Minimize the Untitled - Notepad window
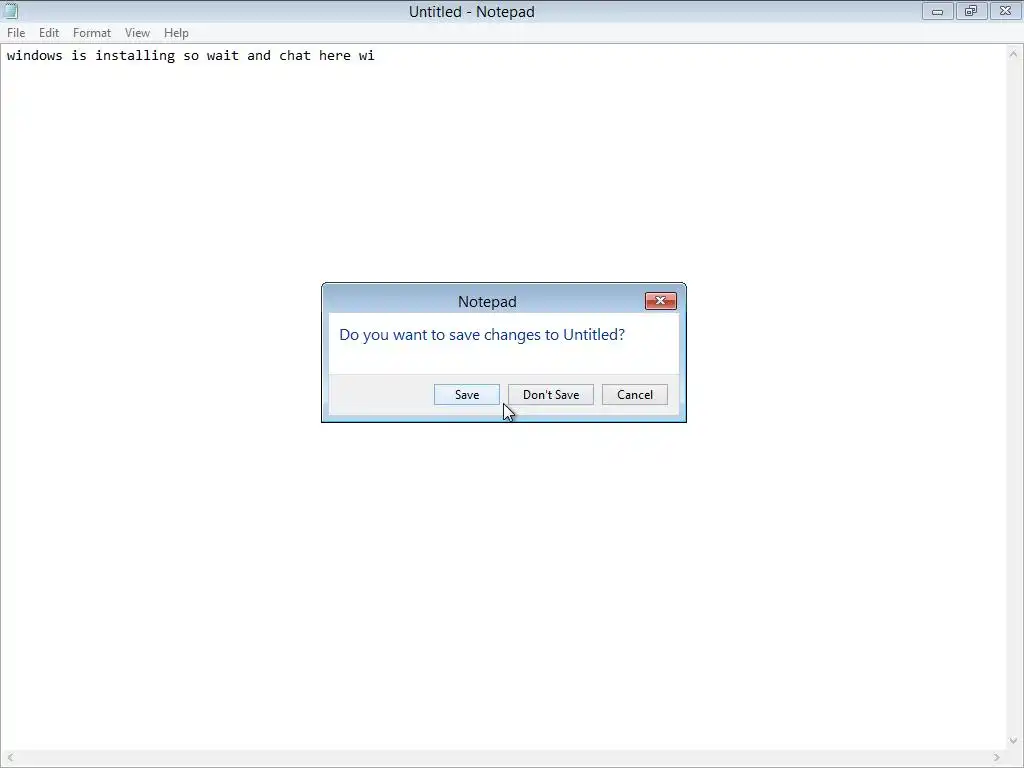The image size is (1024, 768). click(x=937, y=11)
